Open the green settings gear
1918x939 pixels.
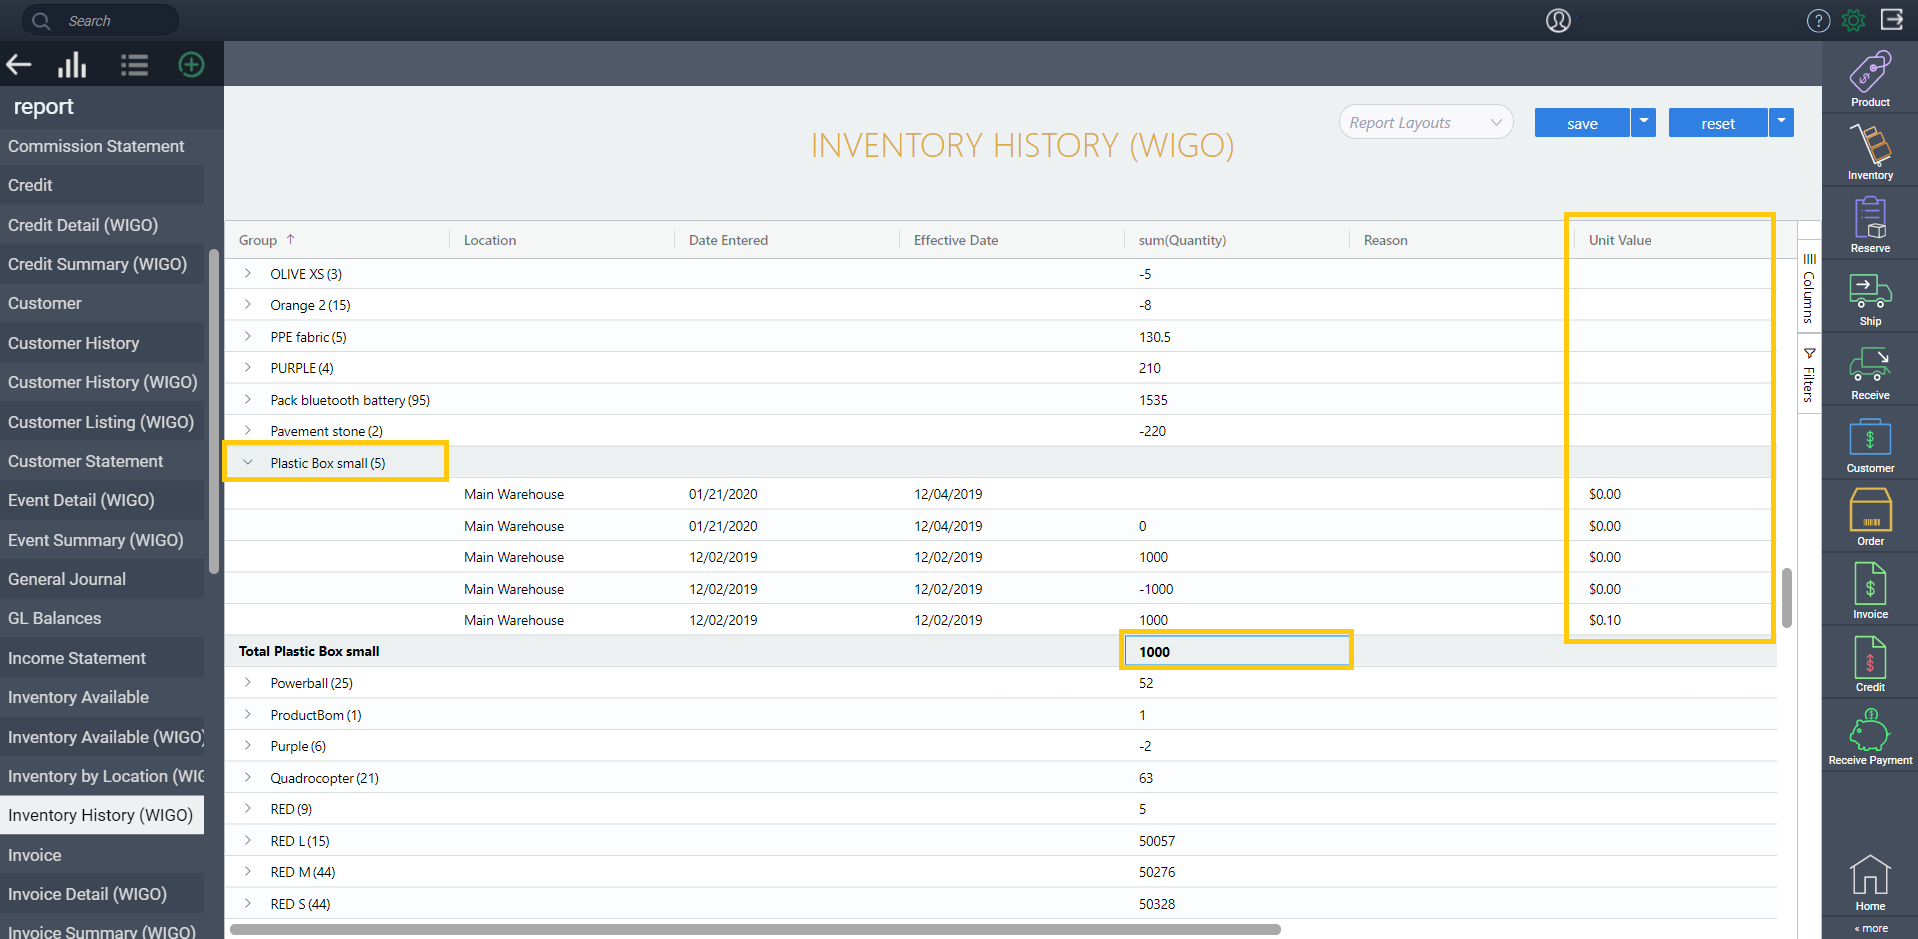point(1853,20)
